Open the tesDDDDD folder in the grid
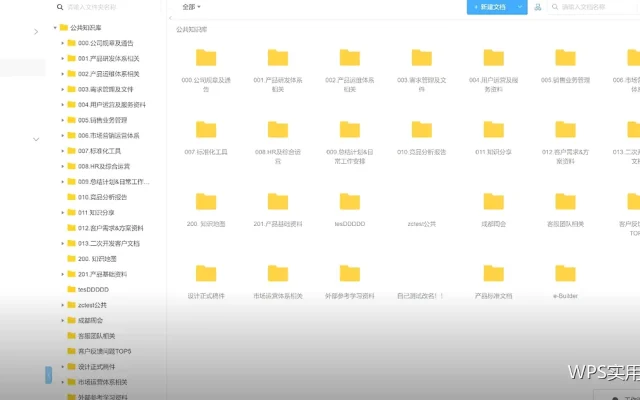640x400 pixels. (x=350, y=202)
